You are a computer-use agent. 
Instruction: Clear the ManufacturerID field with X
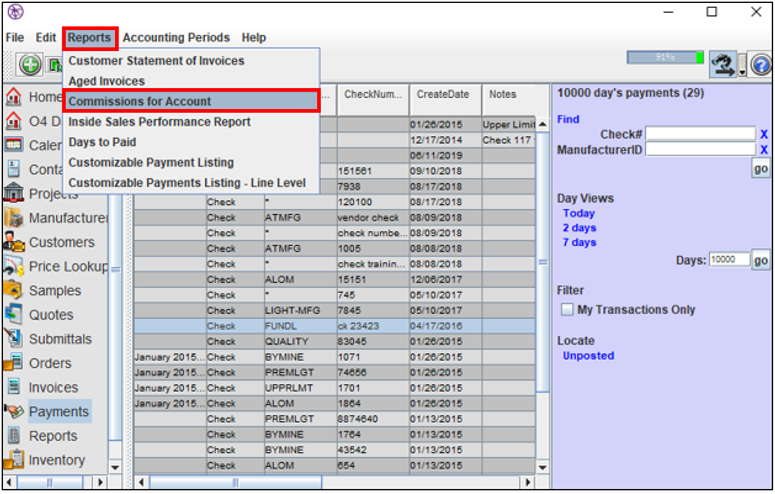tap(764, 150)
